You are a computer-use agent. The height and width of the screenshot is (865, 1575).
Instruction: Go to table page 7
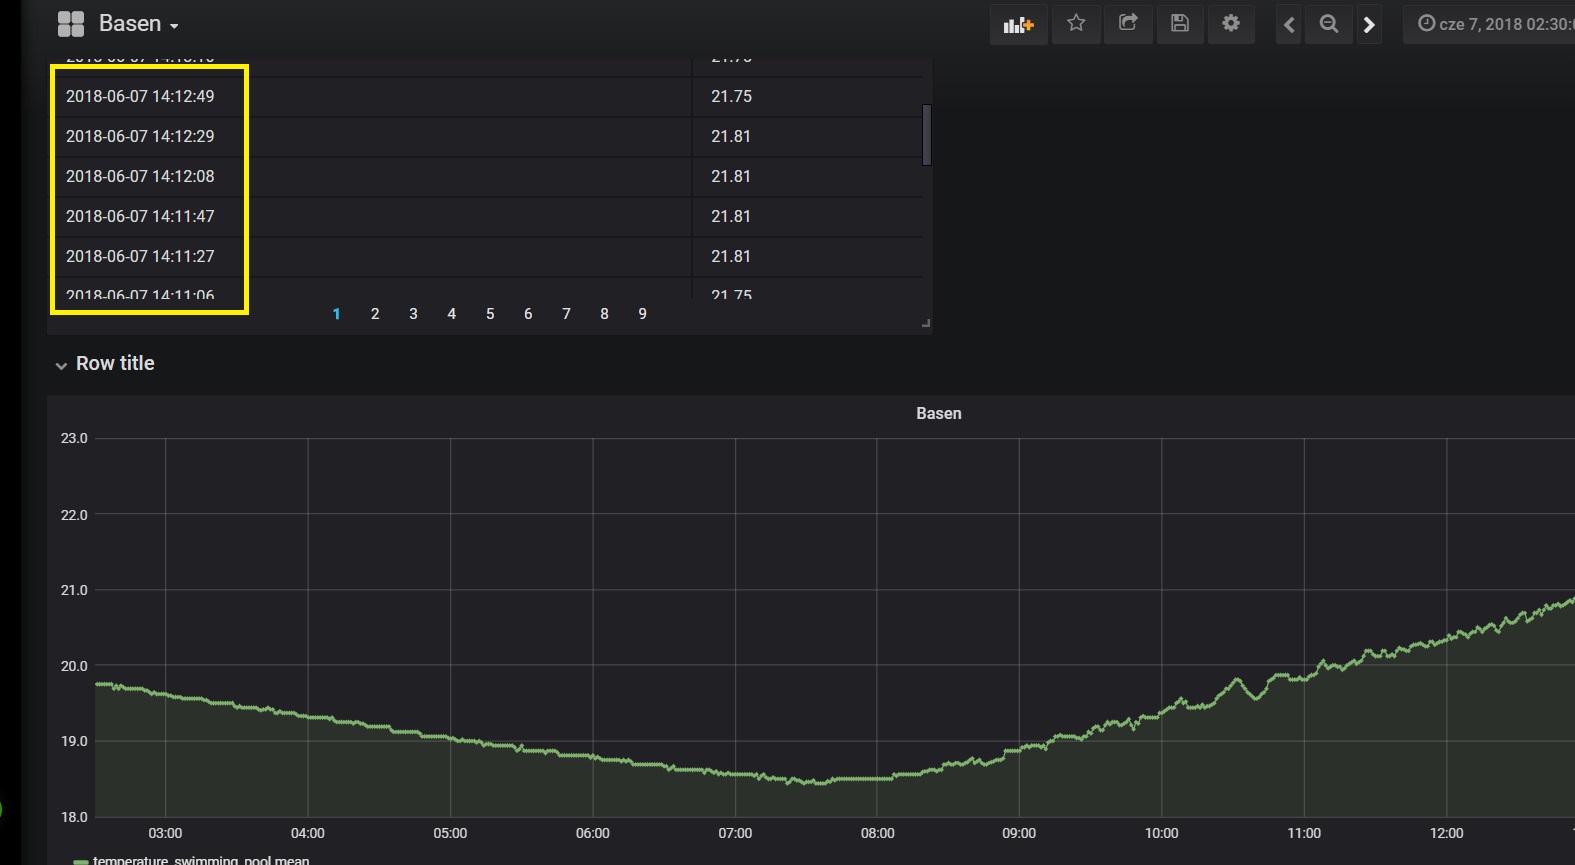click(x=566, y=314)
